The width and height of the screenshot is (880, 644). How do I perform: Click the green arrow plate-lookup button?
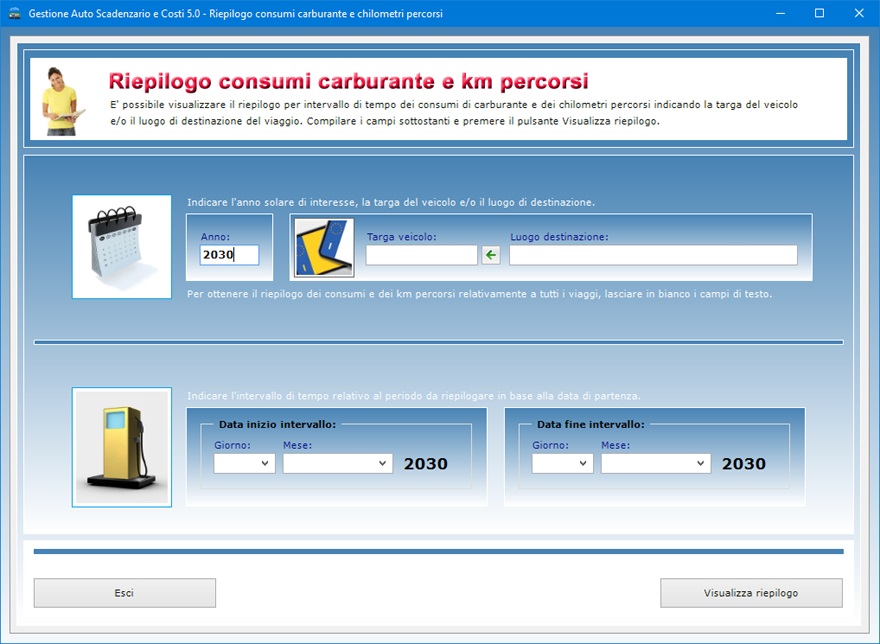491,255
